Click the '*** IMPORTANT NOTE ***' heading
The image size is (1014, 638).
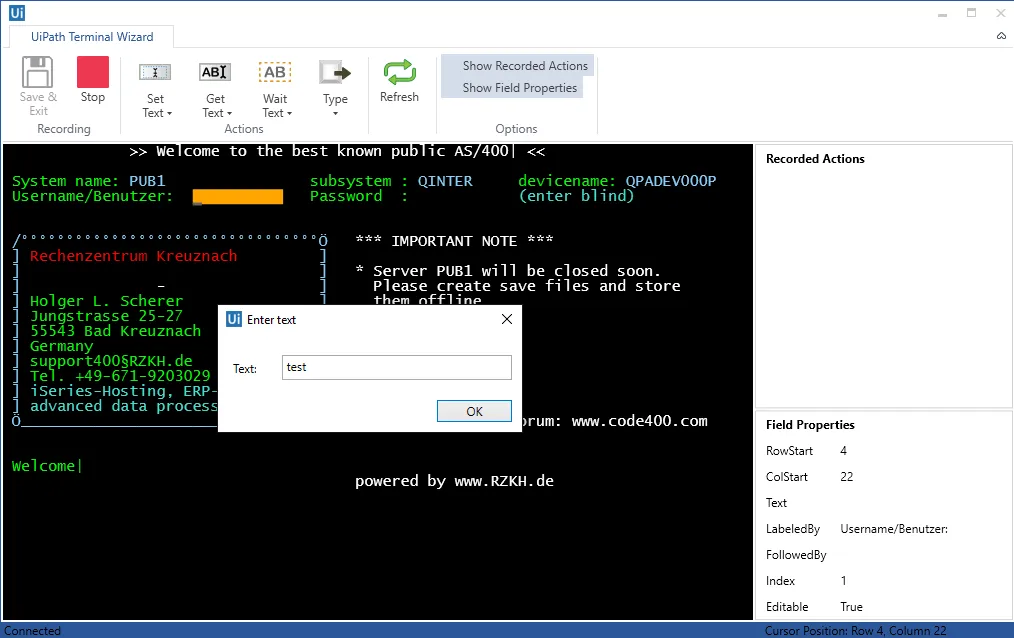(454, 241)
